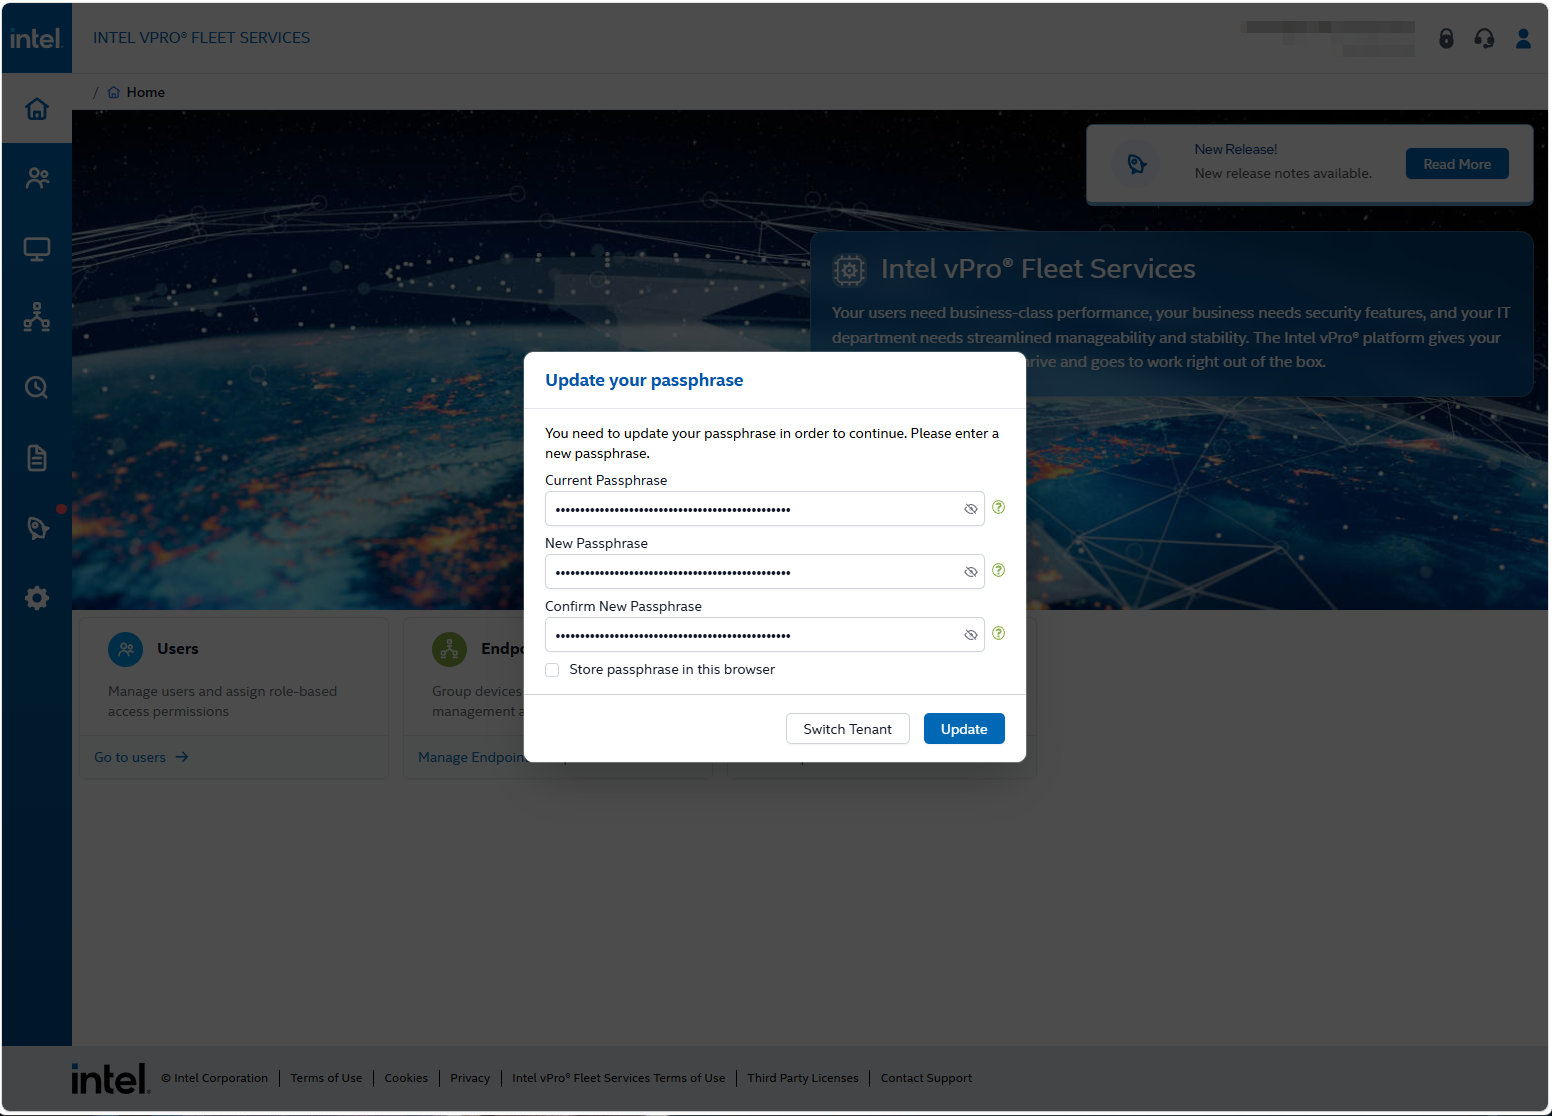
Task: Click the Users card icon
Action: pyautogui.click(x=126, y=649)
